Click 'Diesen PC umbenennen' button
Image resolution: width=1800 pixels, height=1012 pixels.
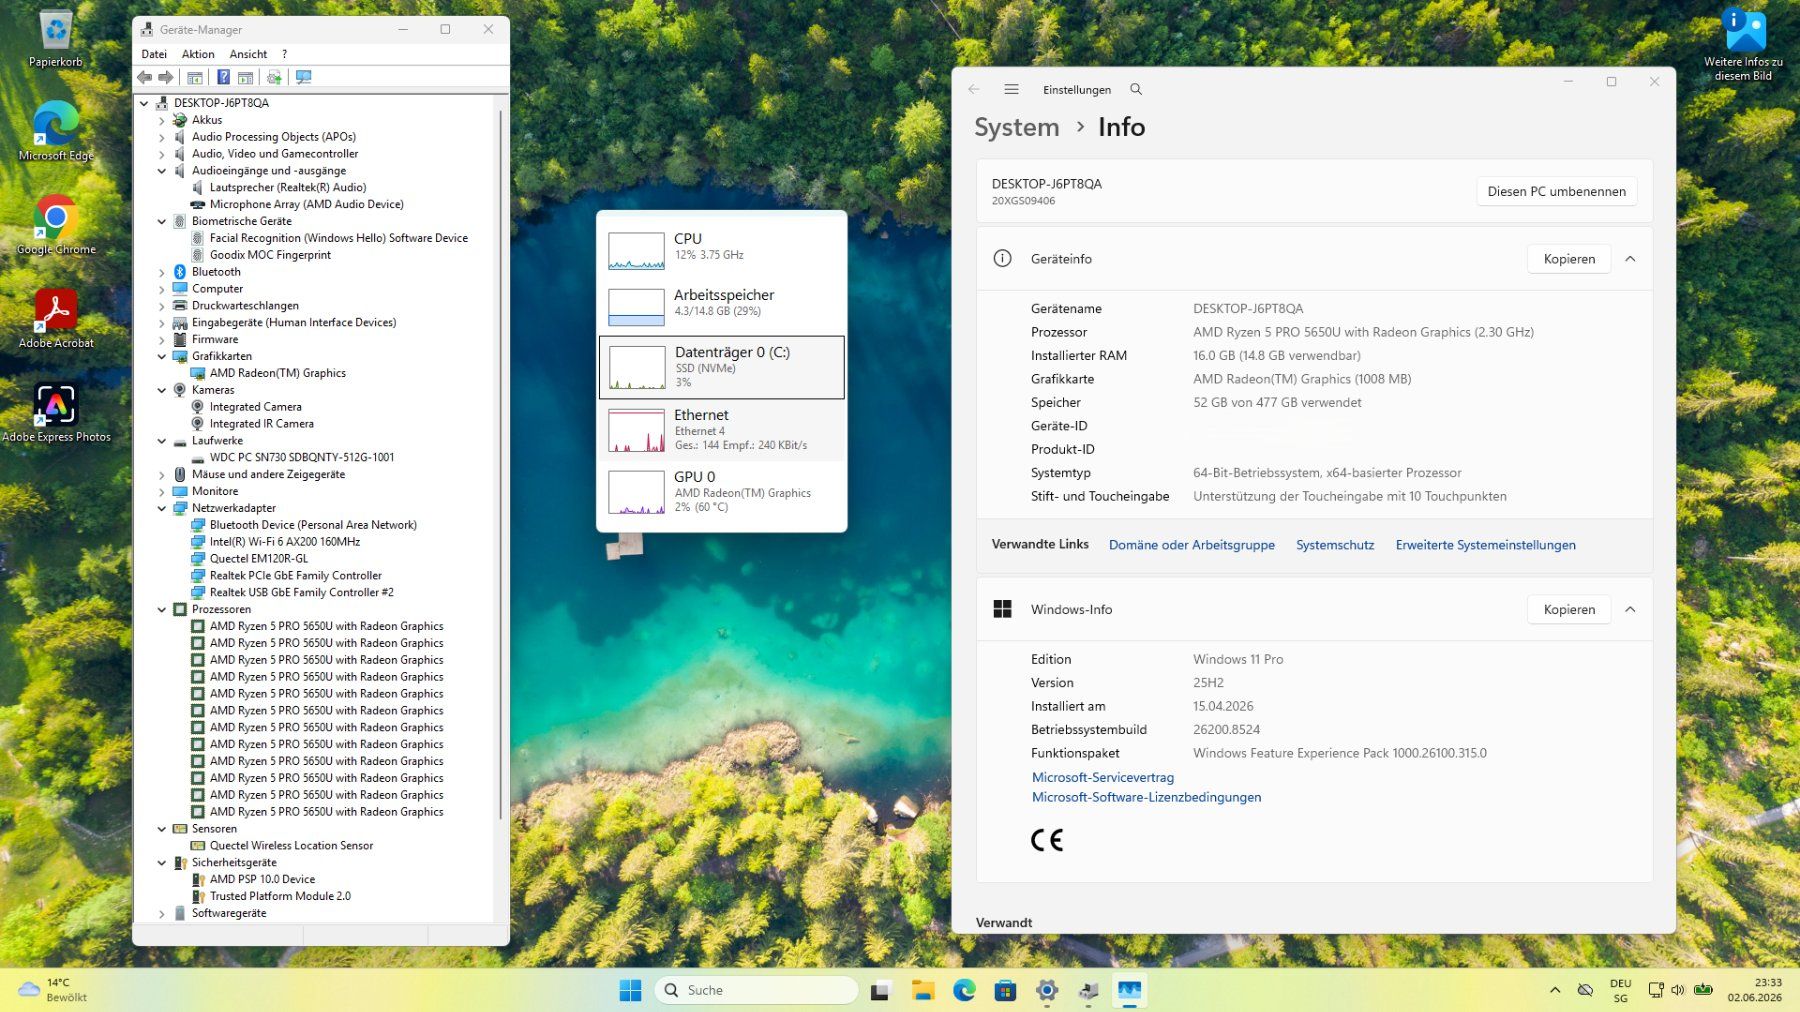[x=1556, y=191]
